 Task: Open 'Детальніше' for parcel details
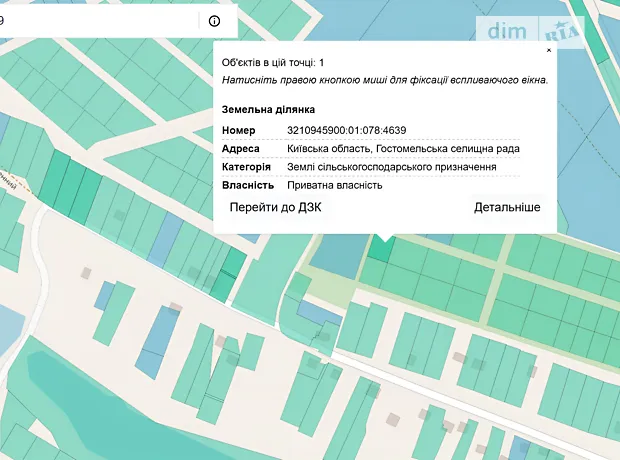pyautogui.click(x=507, y=207)
